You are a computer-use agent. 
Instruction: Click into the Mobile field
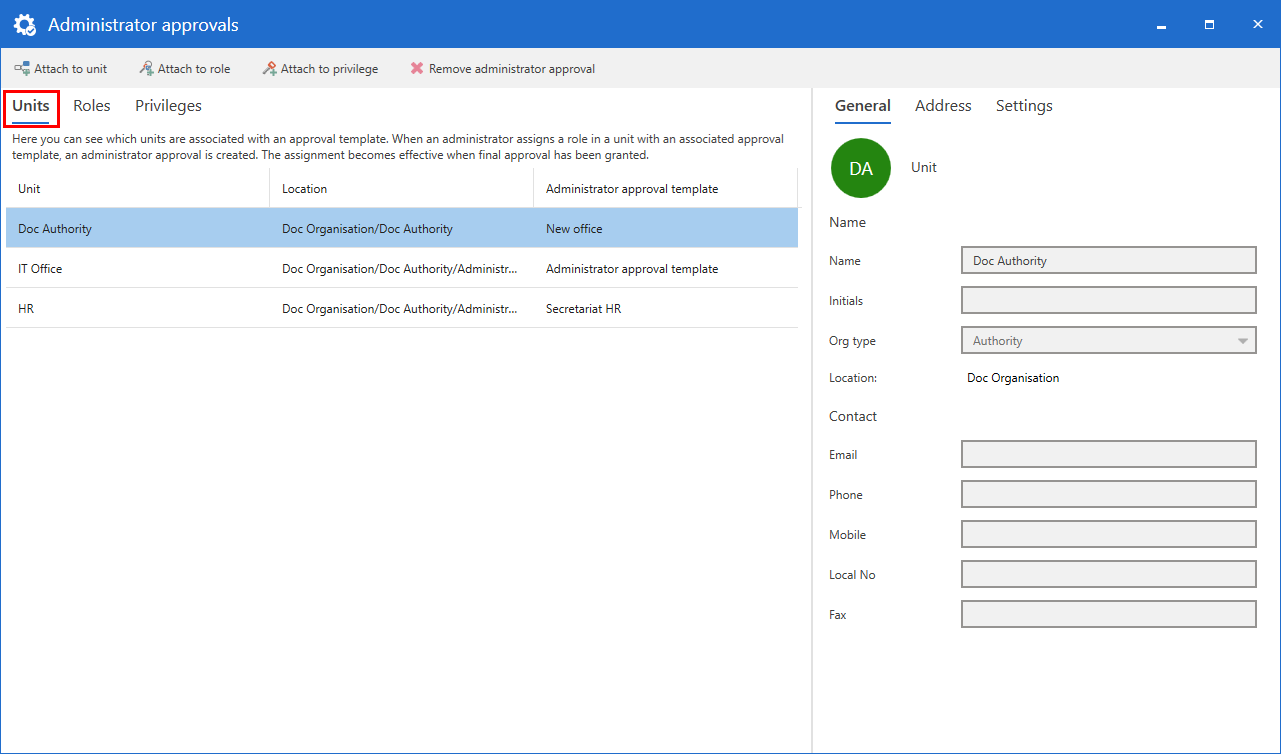[x=1108, y=535]
